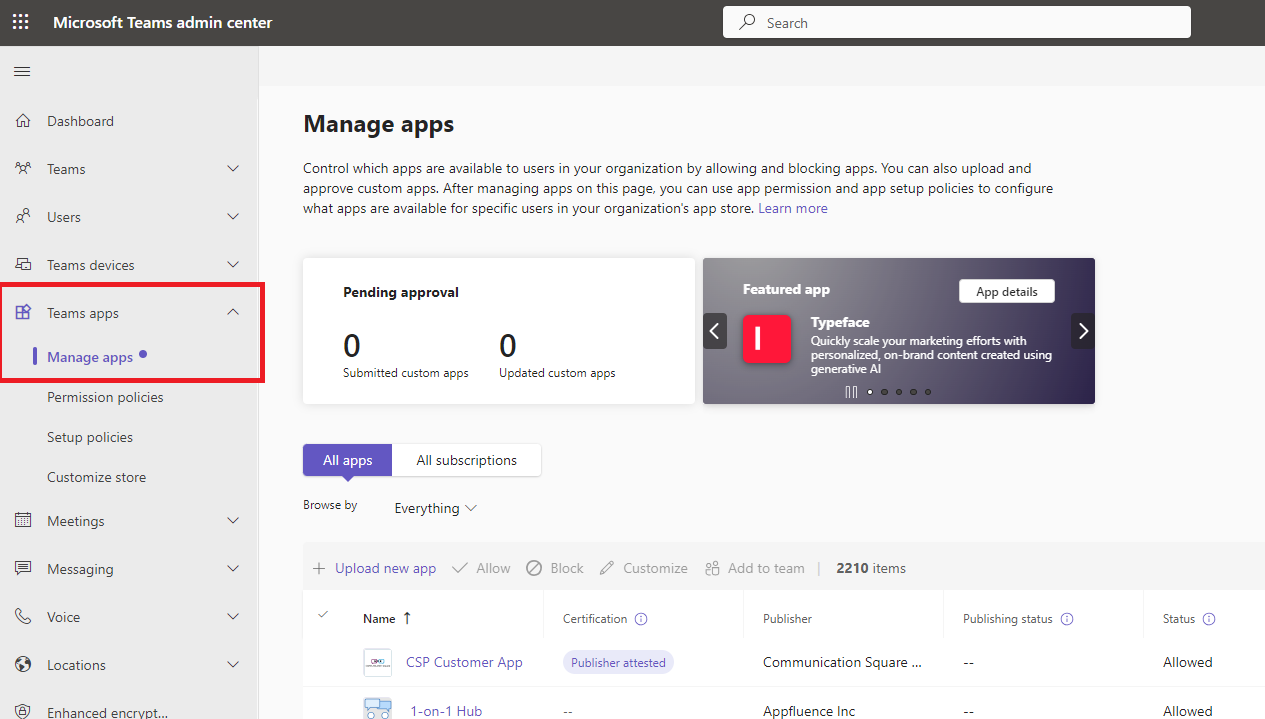Open Dashboard from the home icon
Viewport: 1265px width, 719px height.
pos(23,121)
